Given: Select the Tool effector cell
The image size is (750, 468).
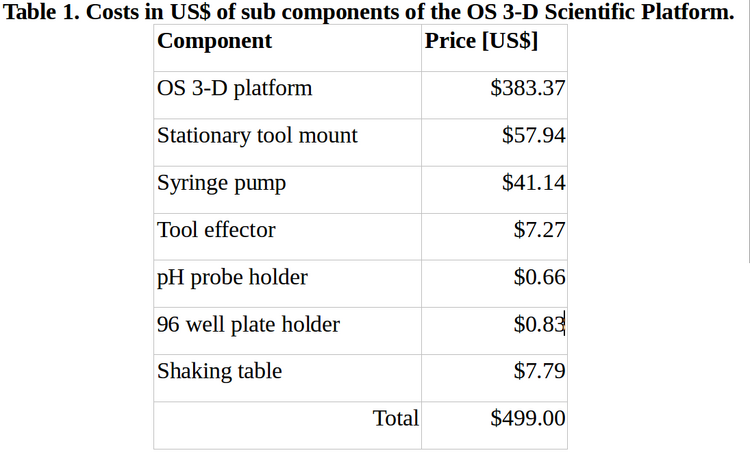Looking at the screenshot, I should tap(287, 237).
